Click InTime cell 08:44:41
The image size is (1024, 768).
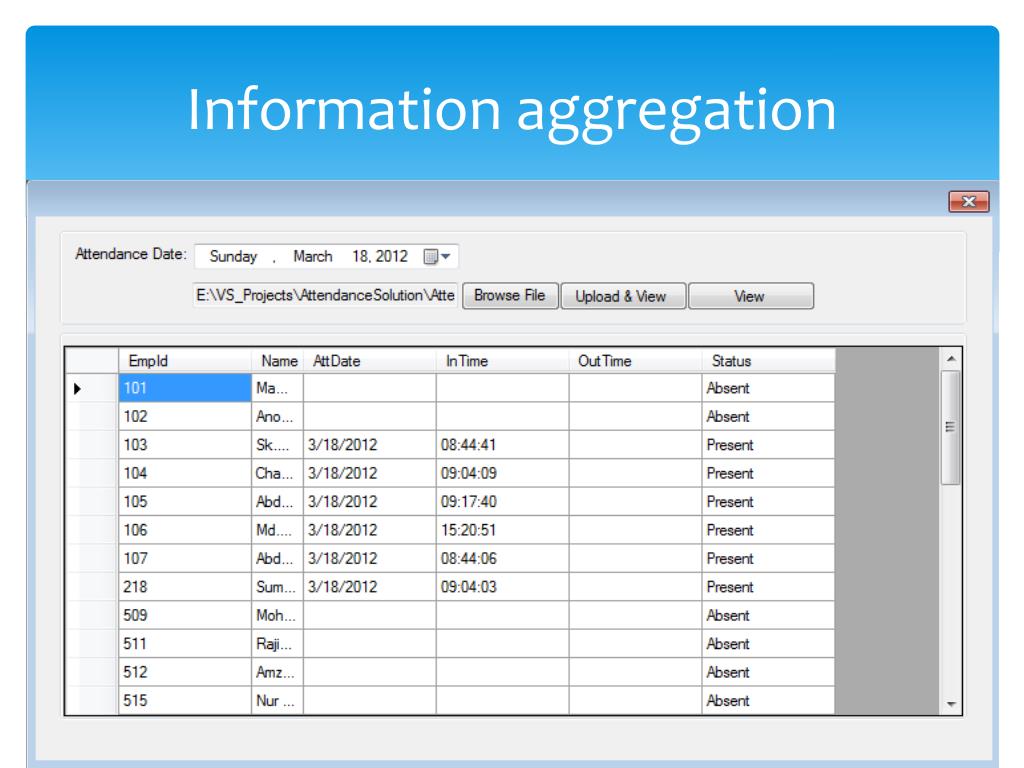[x=503, y=445]
